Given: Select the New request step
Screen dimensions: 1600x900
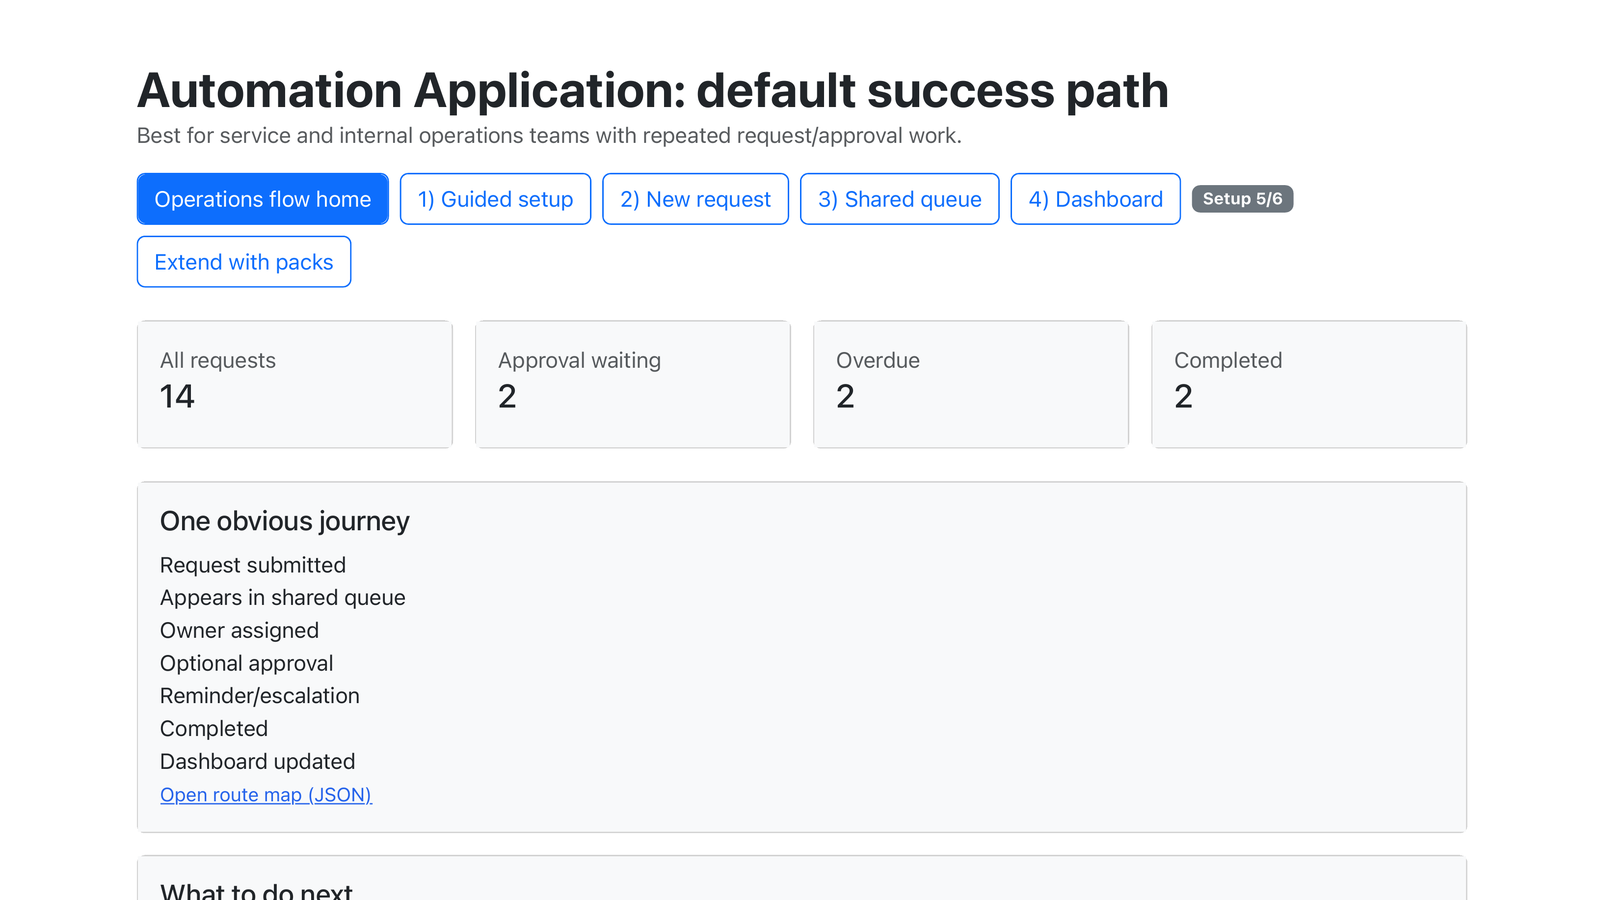Looking at the screenshot, I should click(x=695, y=198).
